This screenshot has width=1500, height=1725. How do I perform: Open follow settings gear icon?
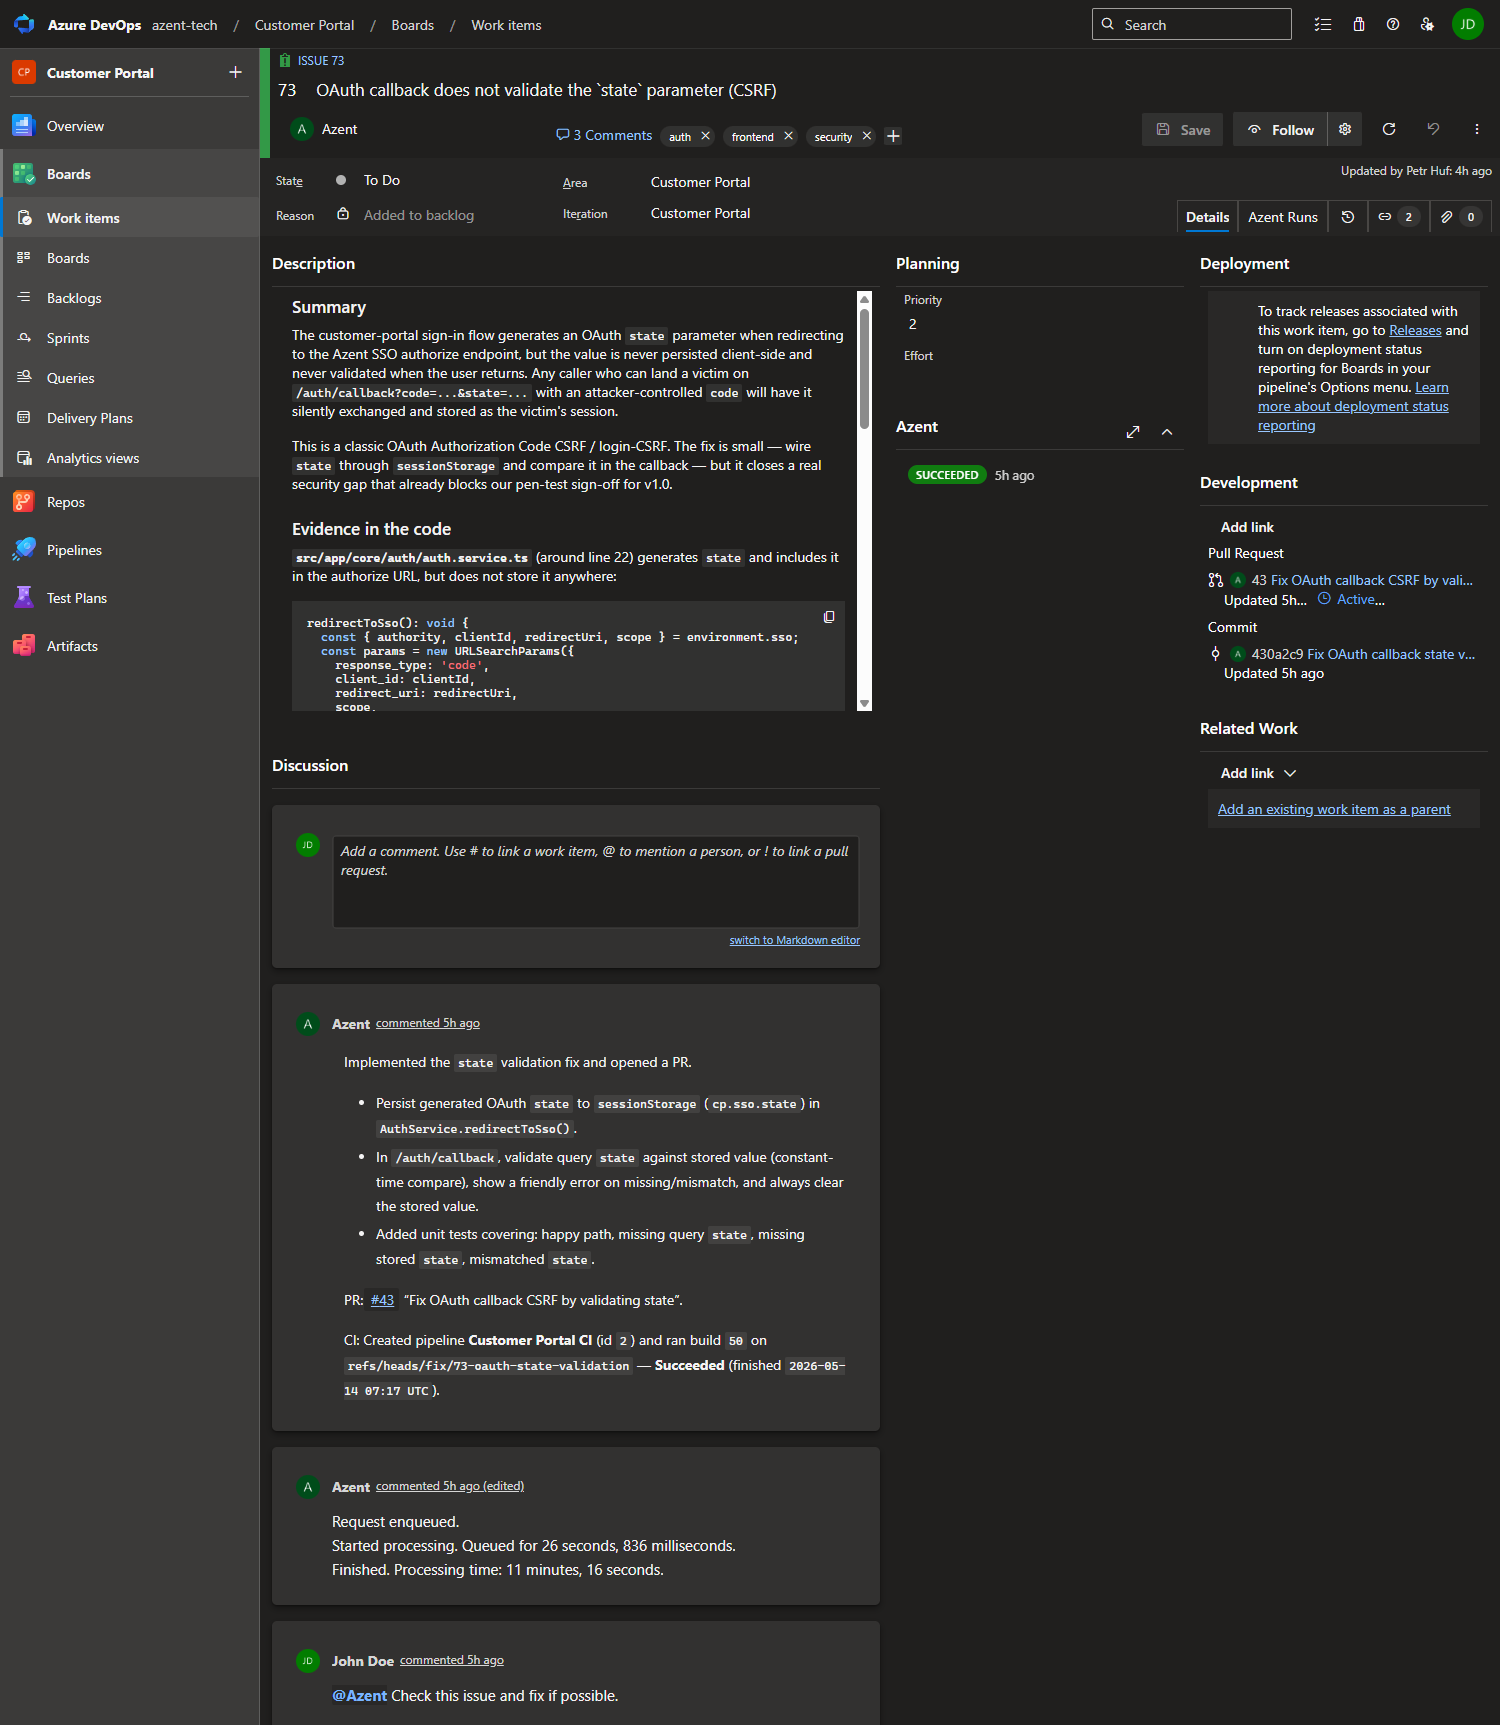(1345, 129)
